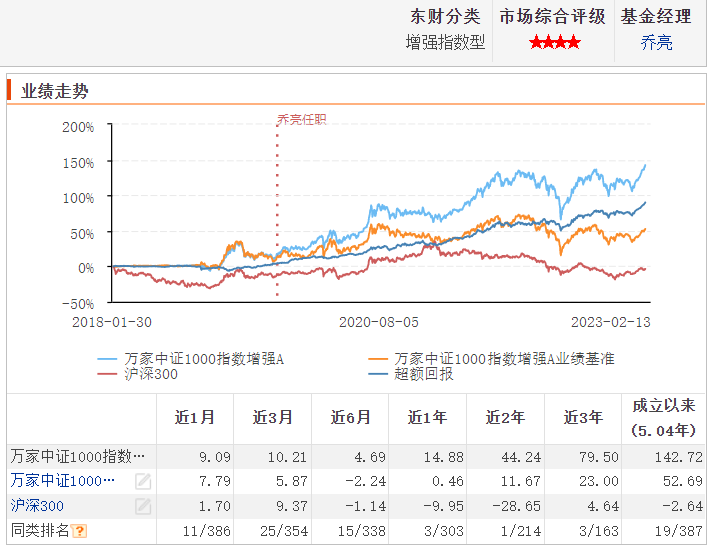Open fund manager 乔亮 profile link
This screenshot has width=715, height=550.
coord(656,42)
